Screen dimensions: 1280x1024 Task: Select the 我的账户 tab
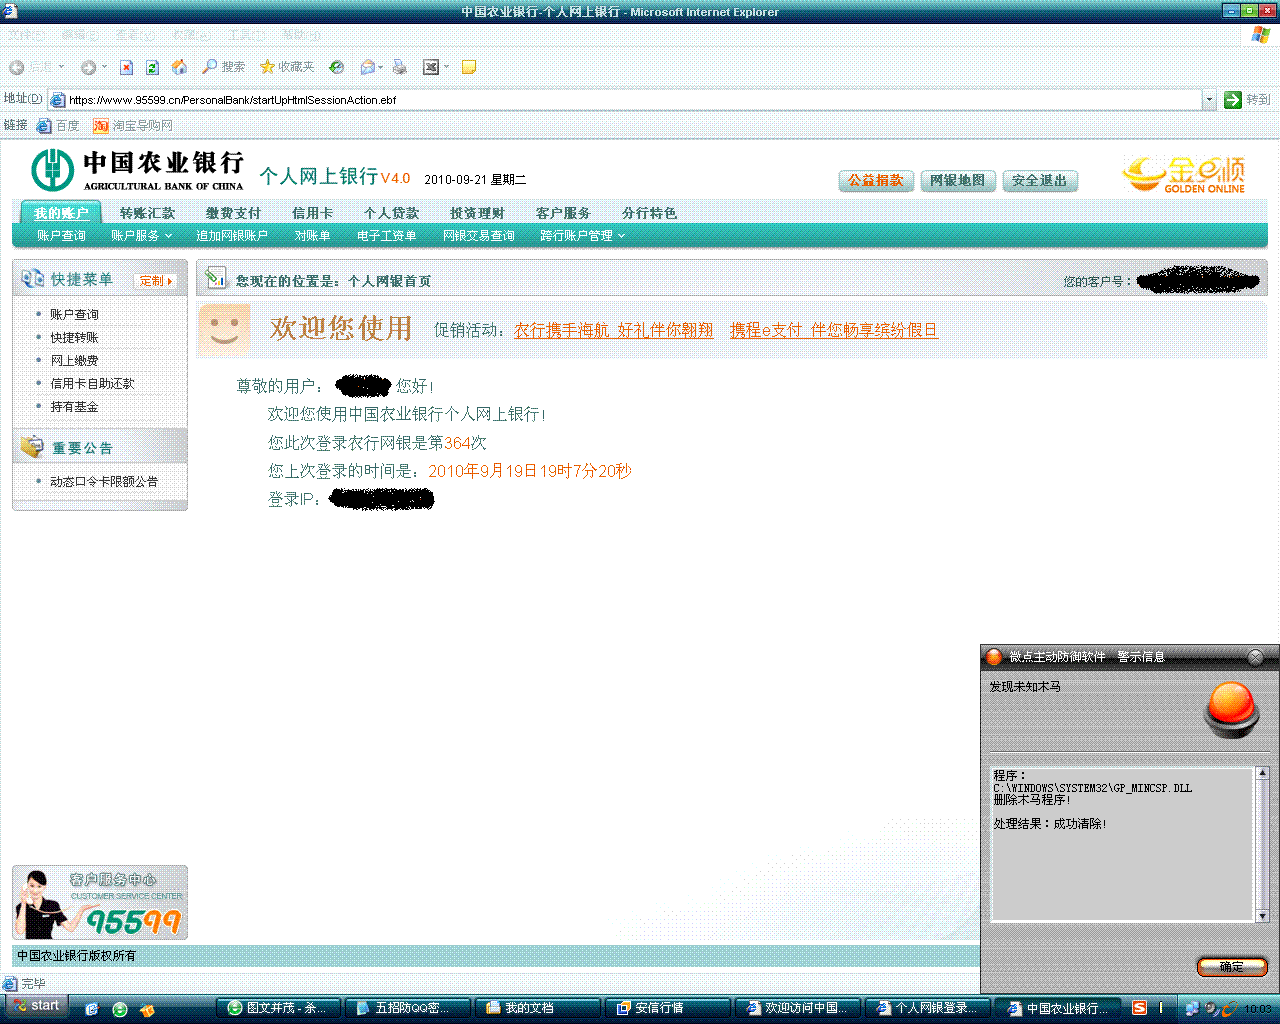[x=61, y=213]
